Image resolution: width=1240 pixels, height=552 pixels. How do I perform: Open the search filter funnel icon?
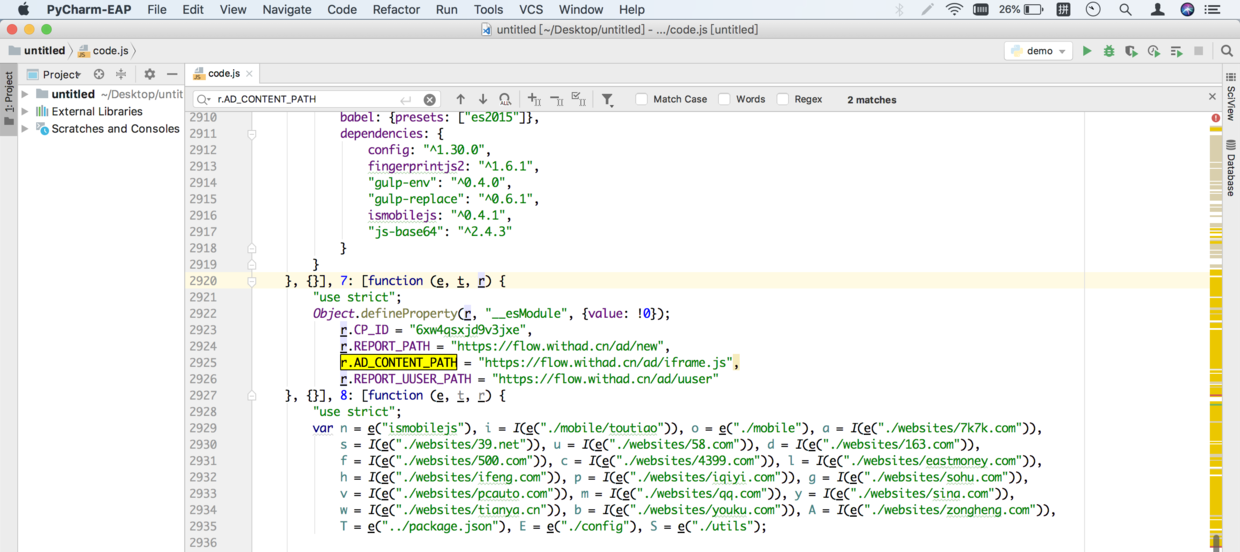[x=607, y=99]
